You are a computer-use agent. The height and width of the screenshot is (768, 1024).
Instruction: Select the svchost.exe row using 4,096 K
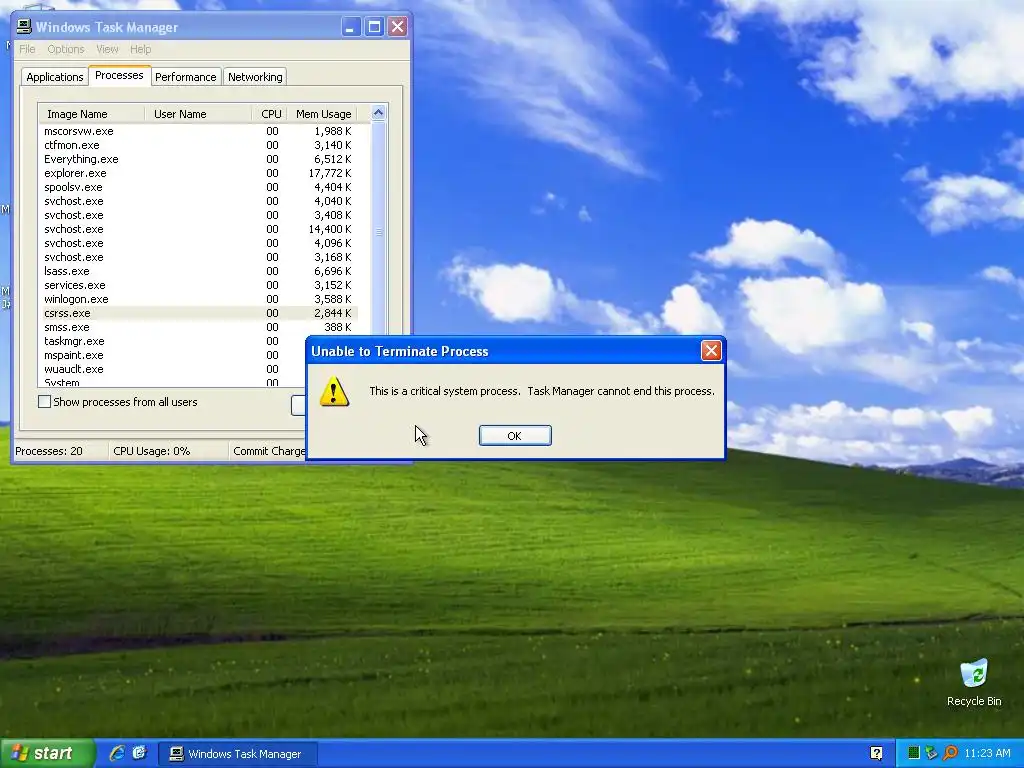click(199, 243)
